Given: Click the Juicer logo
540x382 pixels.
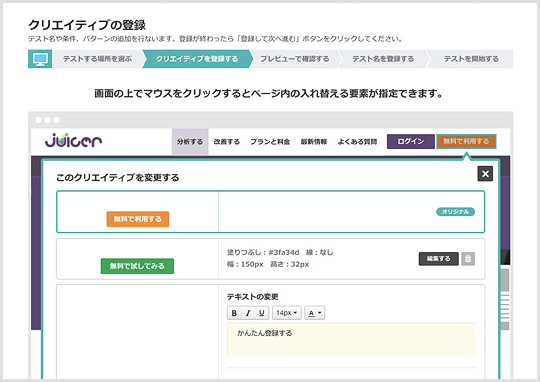Looking at the screenshot, I should [73, 141].
